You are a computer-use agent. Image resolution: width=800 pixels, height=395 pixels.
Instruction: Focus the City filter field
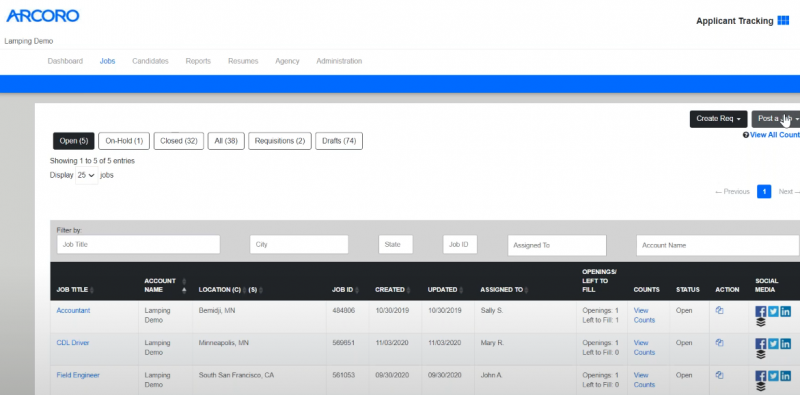[299, 244]
